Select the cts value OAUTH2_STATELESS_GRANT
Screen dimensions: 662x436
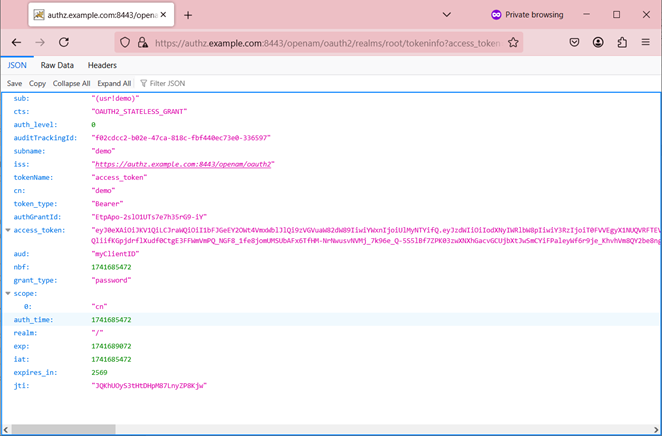(x=139, y=111)
